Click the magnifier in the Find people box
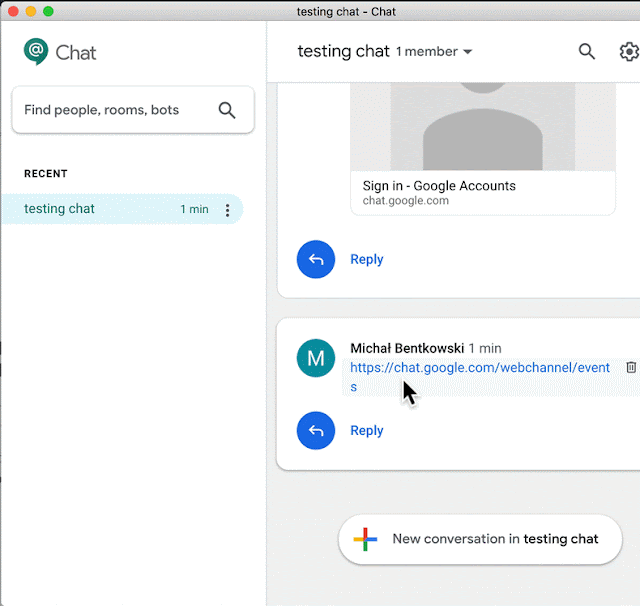640x606 pixels. click(x=227, y=110)
